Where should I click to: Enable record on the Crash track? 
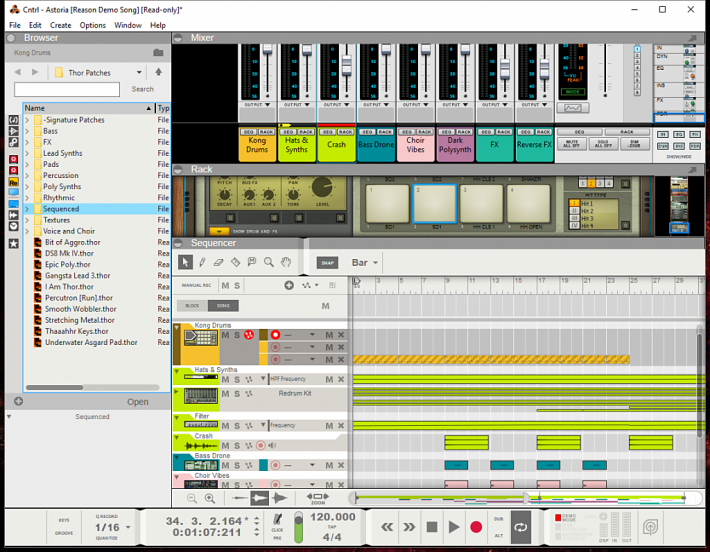(x=260, y=446)
